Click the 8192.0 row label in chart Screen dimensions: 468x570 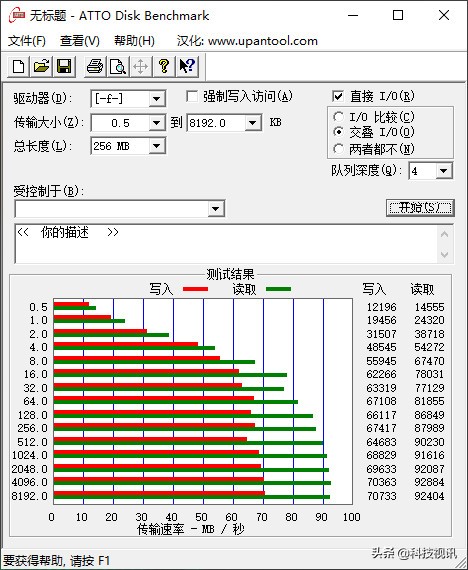(x=29, y=496)
